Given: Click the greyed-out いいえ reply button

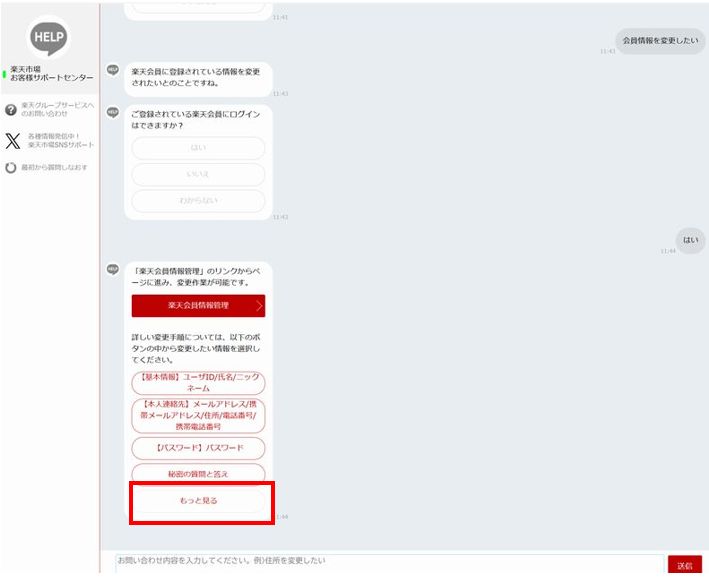Looking at the screenshot, I should [x=198, y=174].
